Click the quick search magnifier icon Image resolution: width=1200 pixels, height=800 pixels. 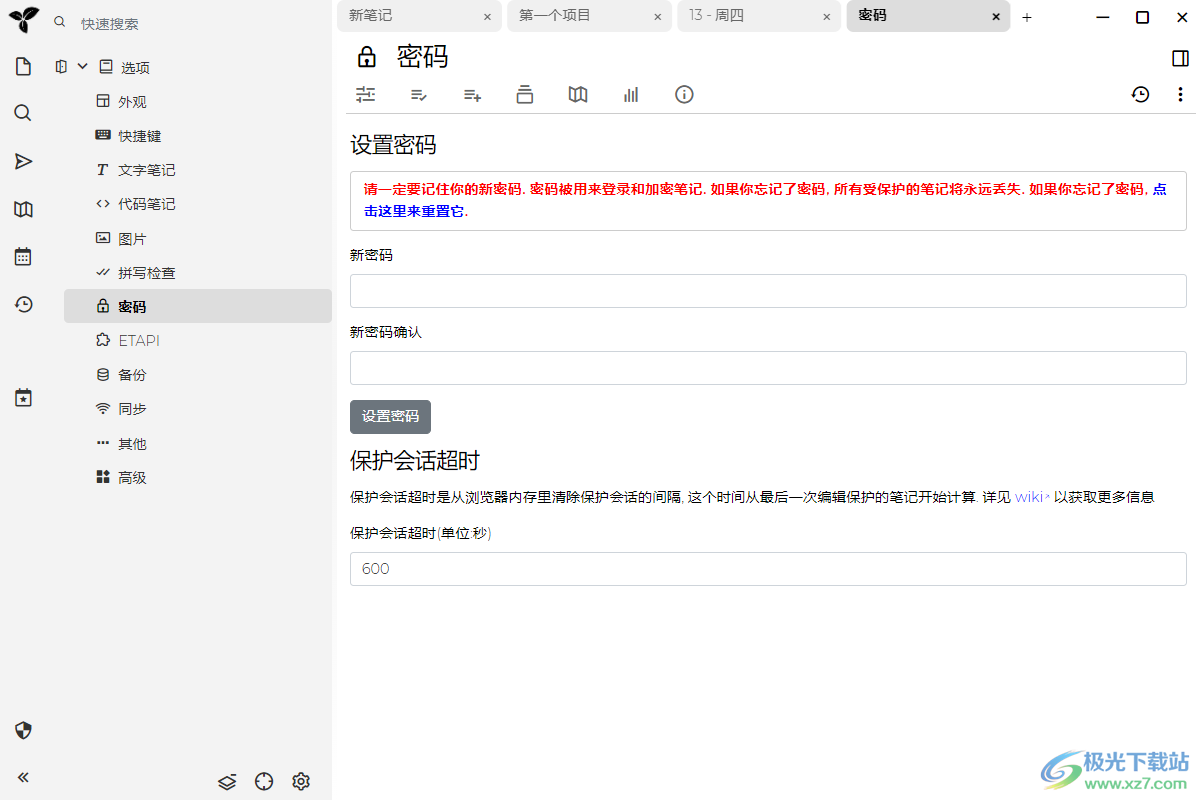pyautogui.click(x=60, y=22)
